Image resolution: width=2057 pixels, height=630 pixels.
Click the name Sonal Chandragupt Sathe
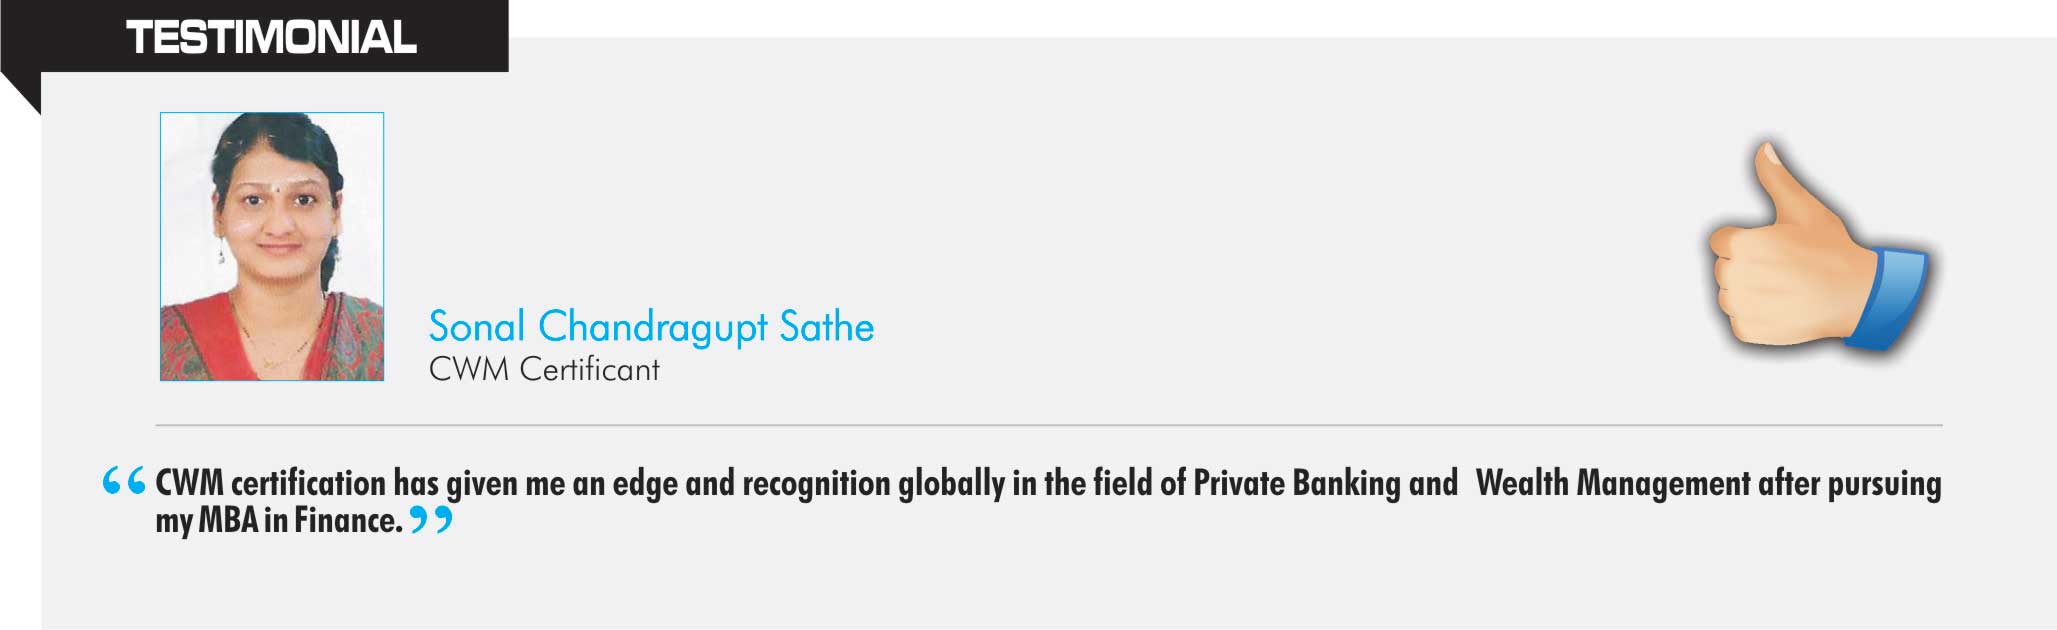[651, 327]
